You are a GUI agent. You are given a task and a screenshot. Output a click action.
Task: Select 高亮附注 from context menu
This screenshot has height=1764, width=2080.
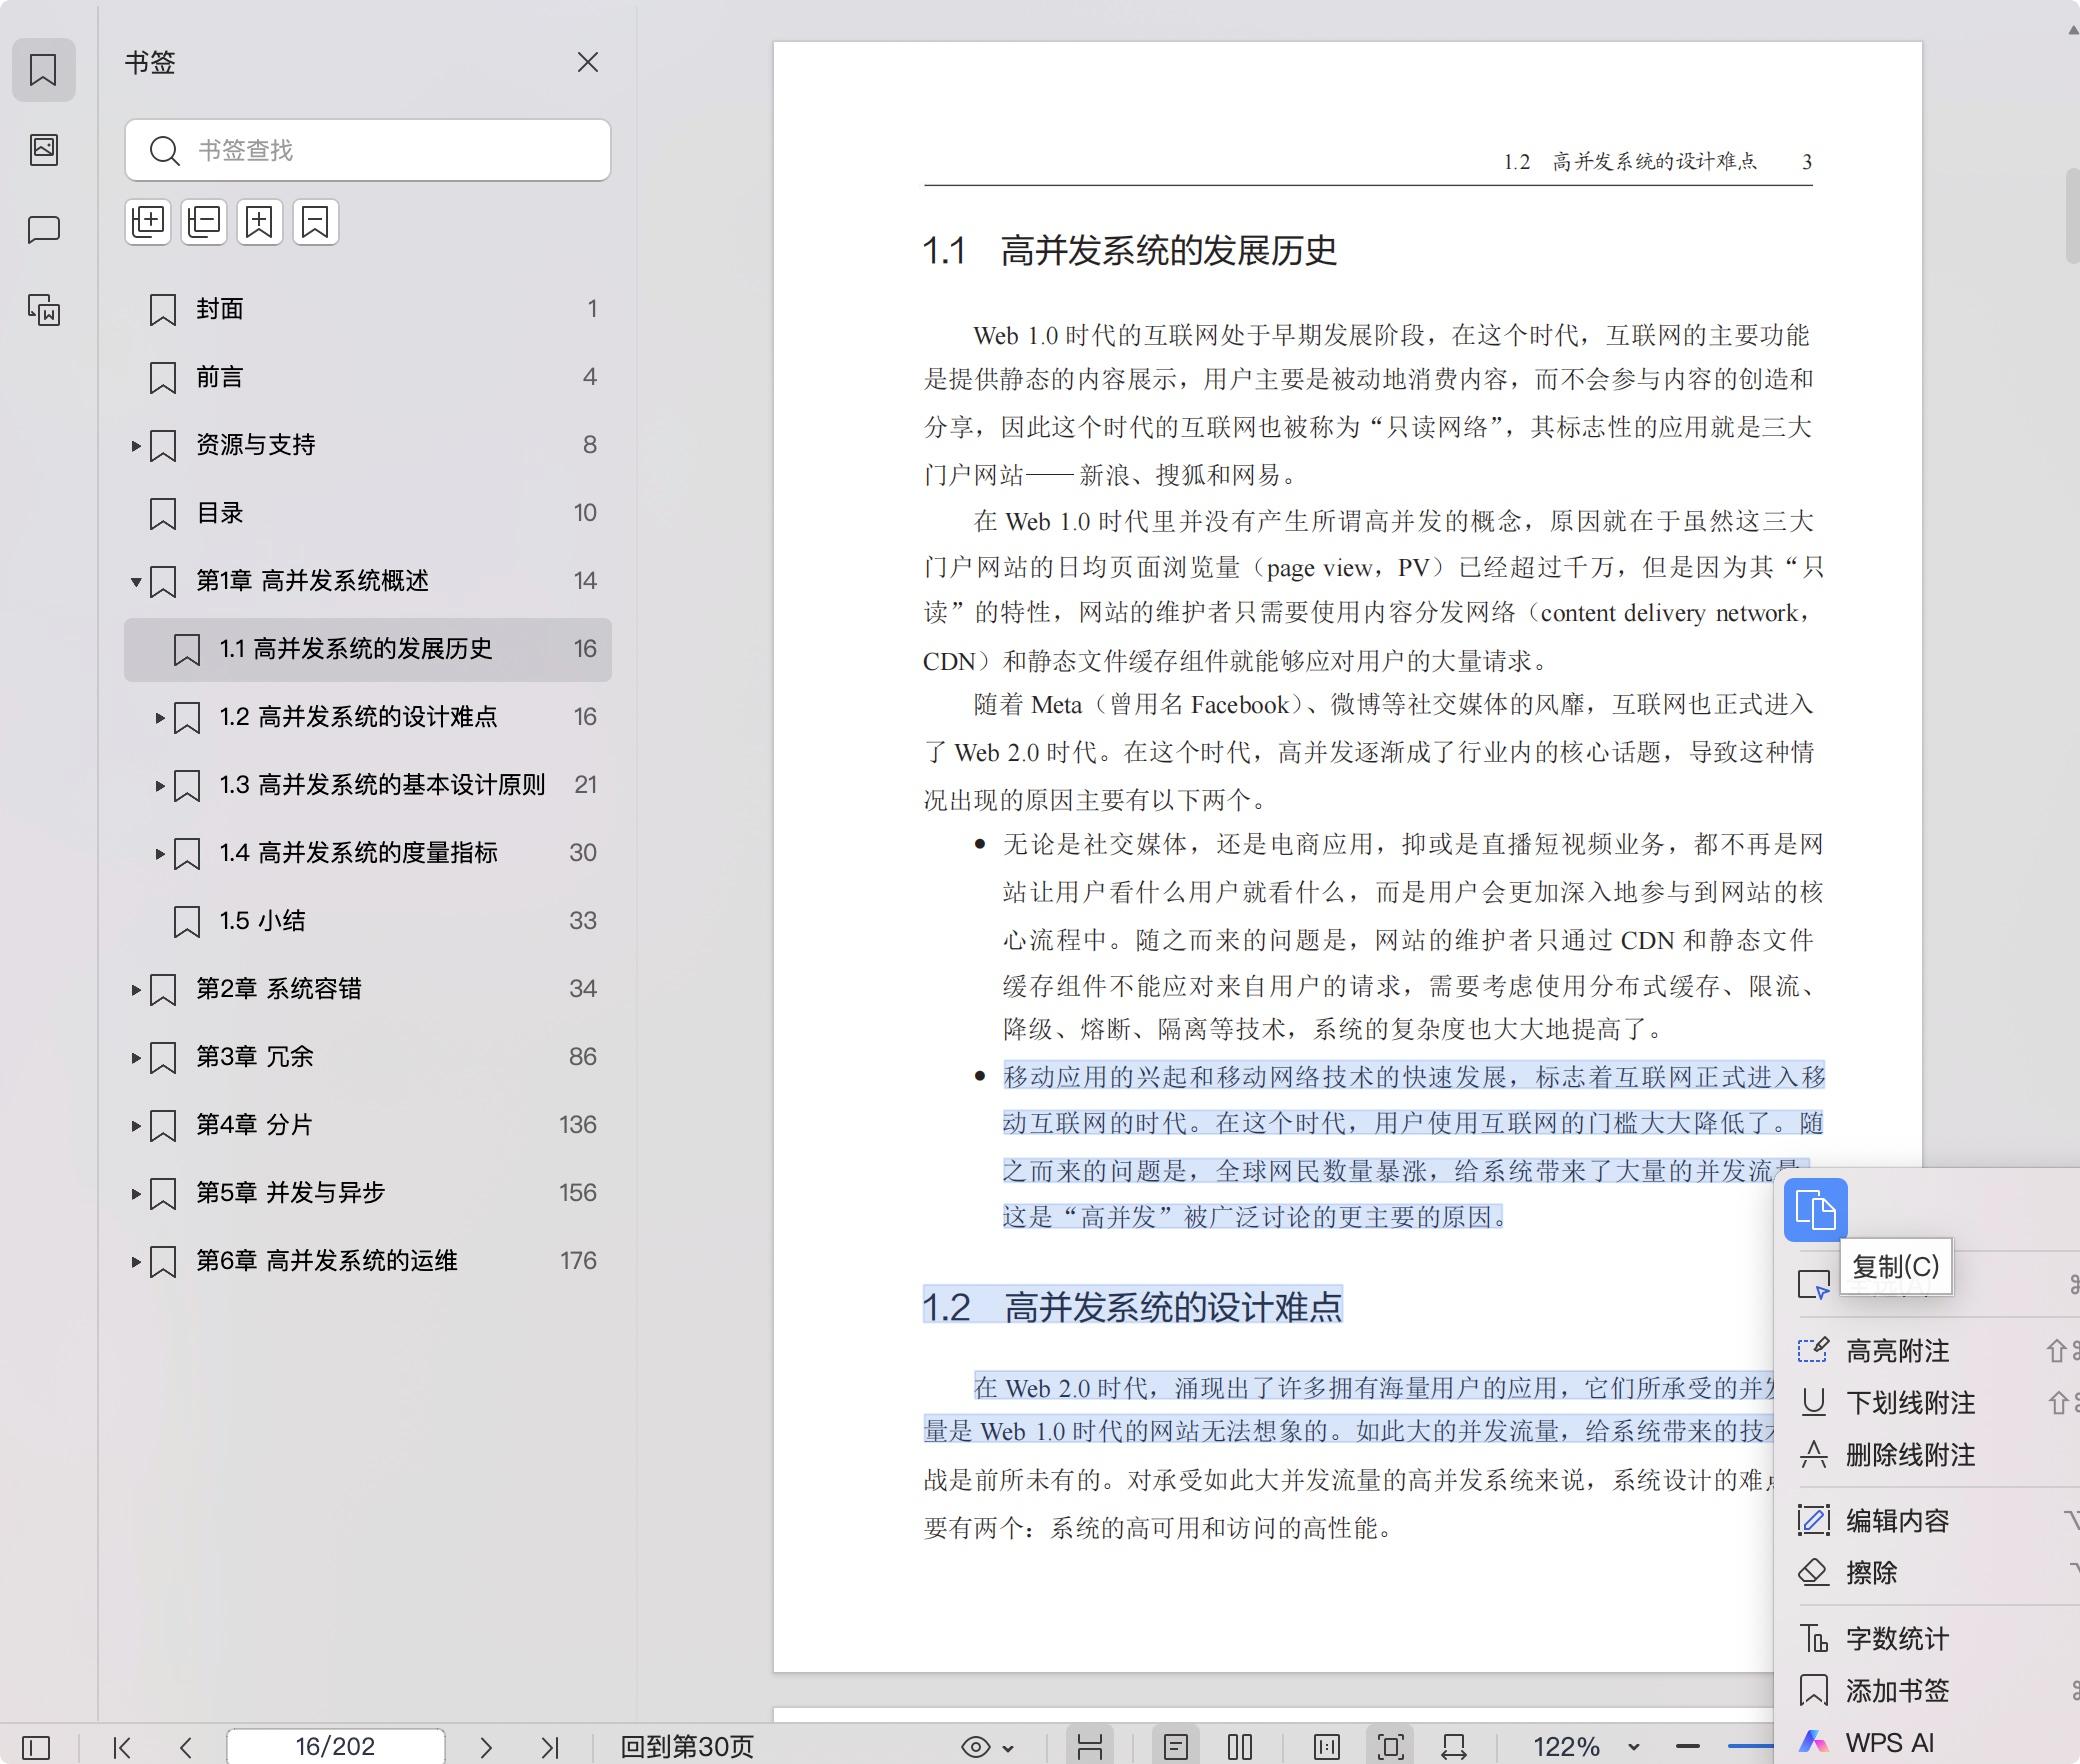pyautogui.click(x=1897, y=1351)
